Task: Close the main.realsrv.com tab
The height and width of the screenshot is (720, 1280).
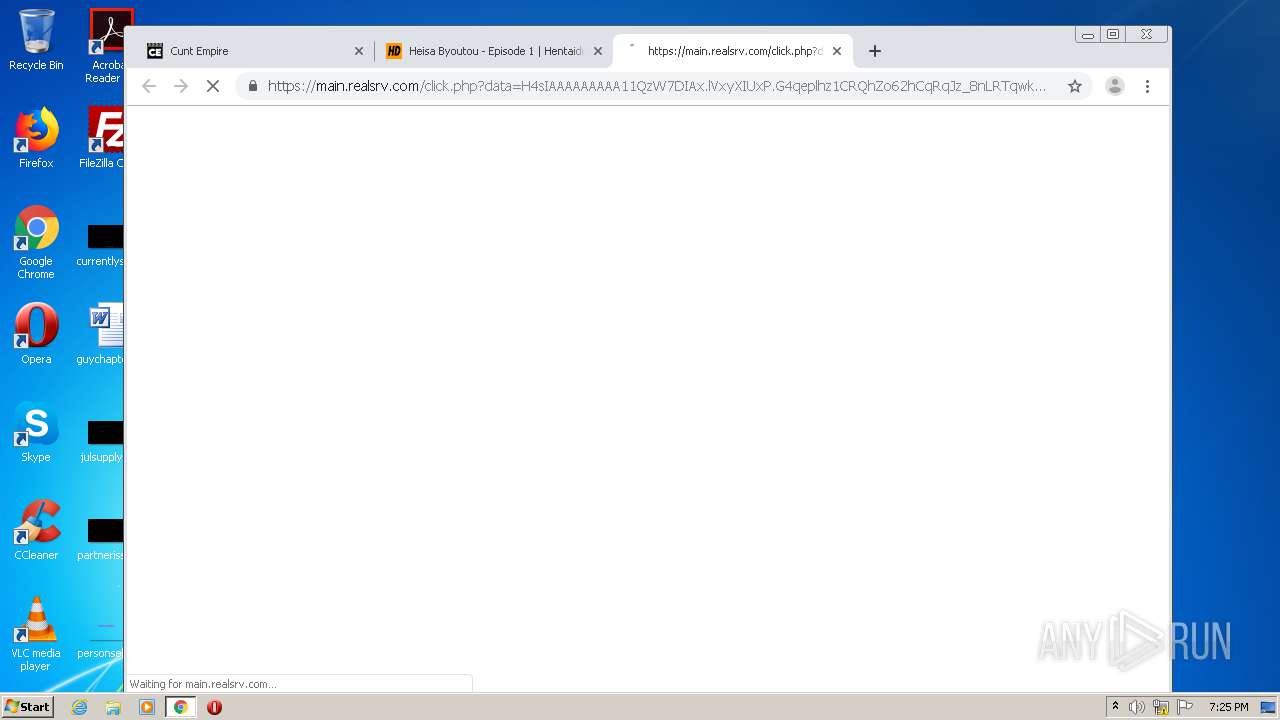Action: click(x=837, y=51)
